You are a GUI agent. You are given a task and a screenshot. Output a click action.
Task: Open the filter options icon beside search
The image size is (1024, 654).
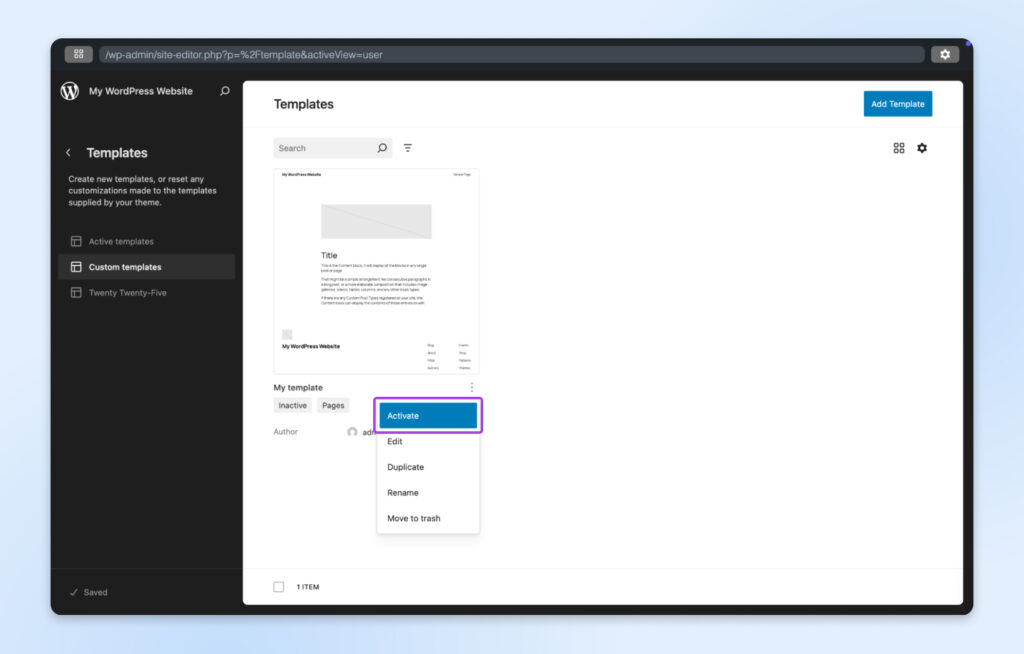coord(408,147)
